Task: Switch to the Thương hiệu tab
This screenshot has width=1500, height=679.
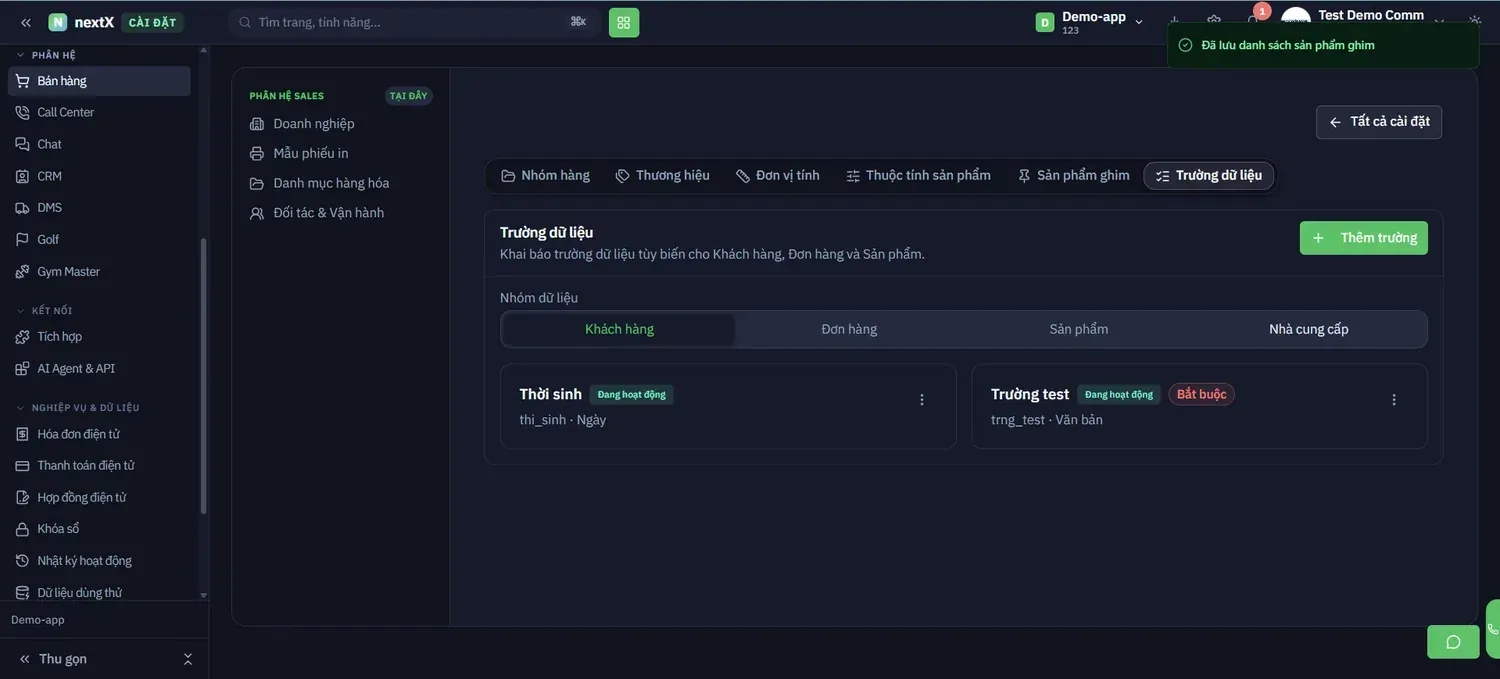Action: [x=662, y=176]
